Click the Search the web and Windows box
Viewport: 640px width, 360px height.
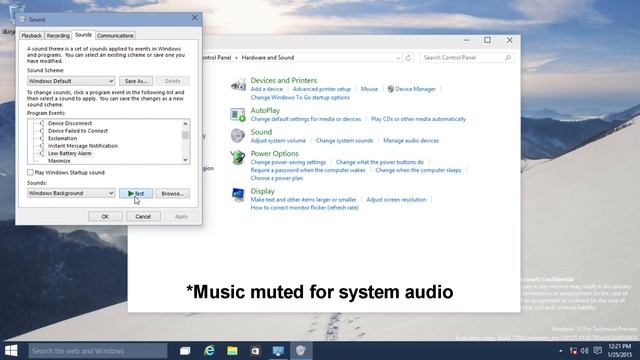click(98, 351)
